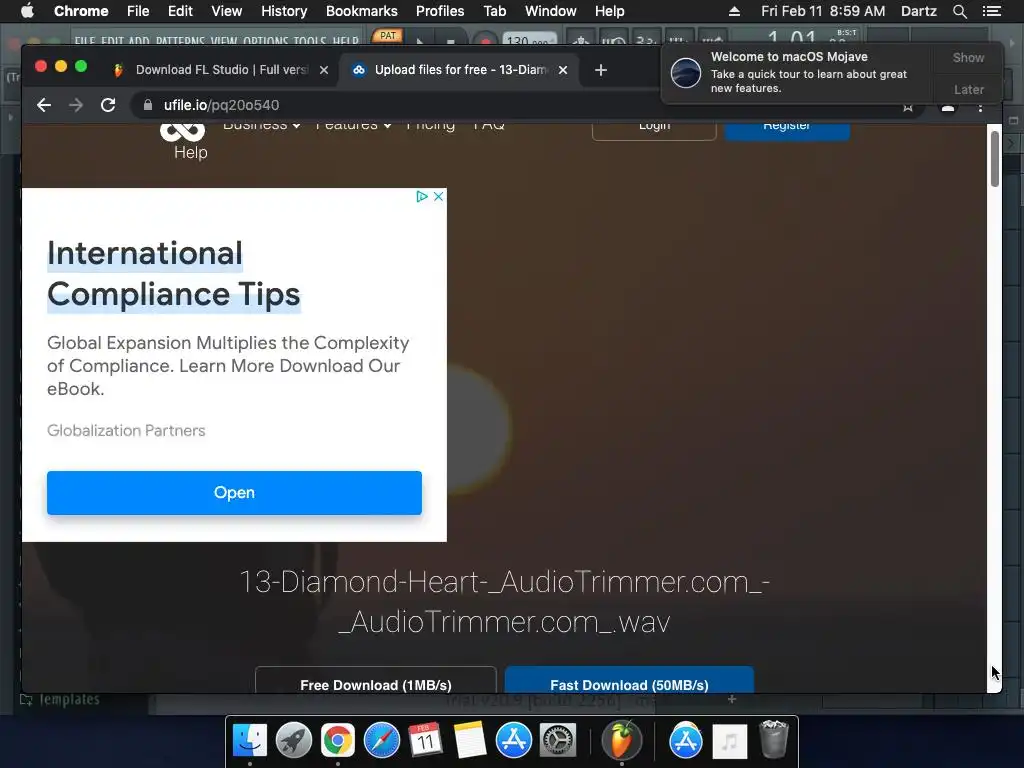Close the International Compliance Tips ad
The width and height of the screenshot is (1024, 768).
(x=439, y=196)
